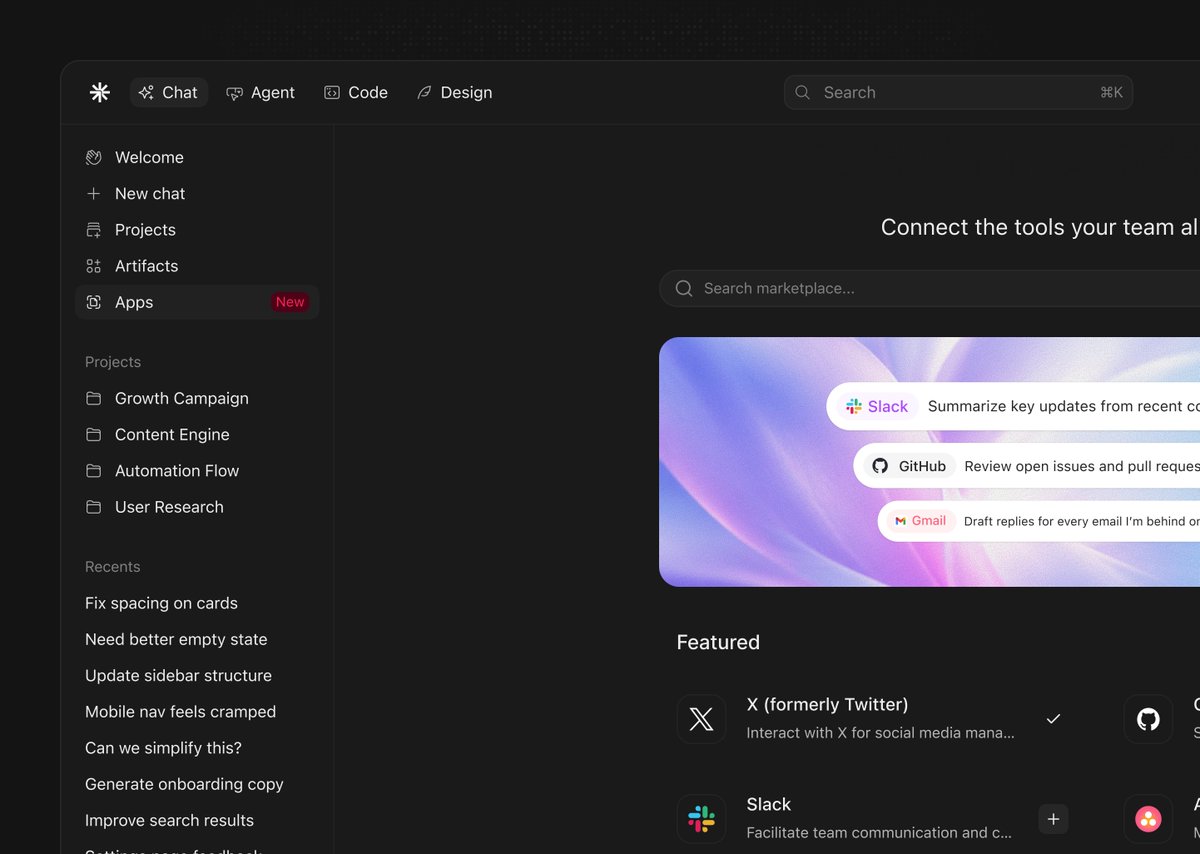Screen dimensions: 1200x854
Task: Click the plus icon beside New chat
Action: [93, 193]
